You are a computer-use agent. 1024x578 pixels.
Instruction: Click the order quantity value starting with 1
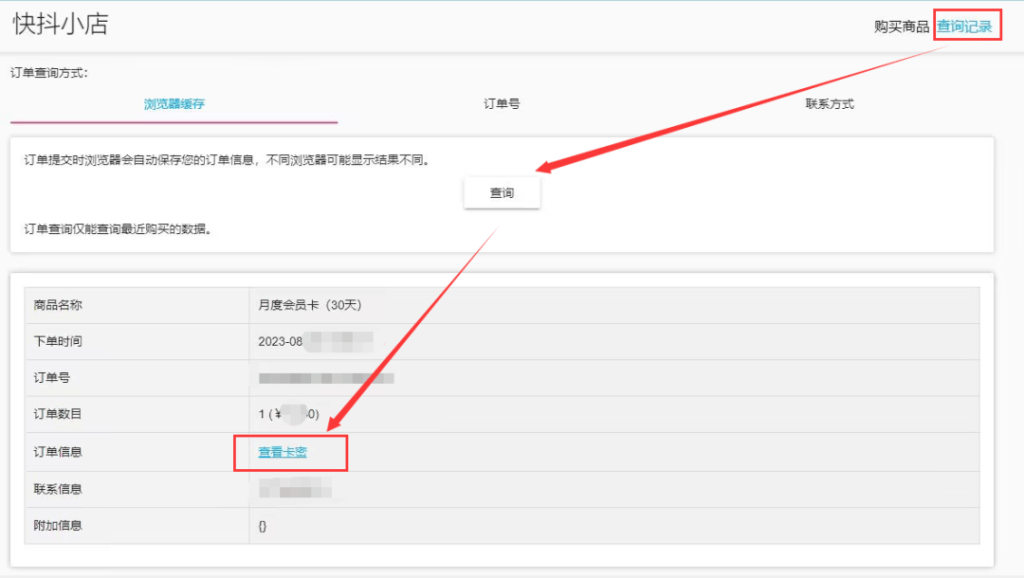[x=289, y=414]
